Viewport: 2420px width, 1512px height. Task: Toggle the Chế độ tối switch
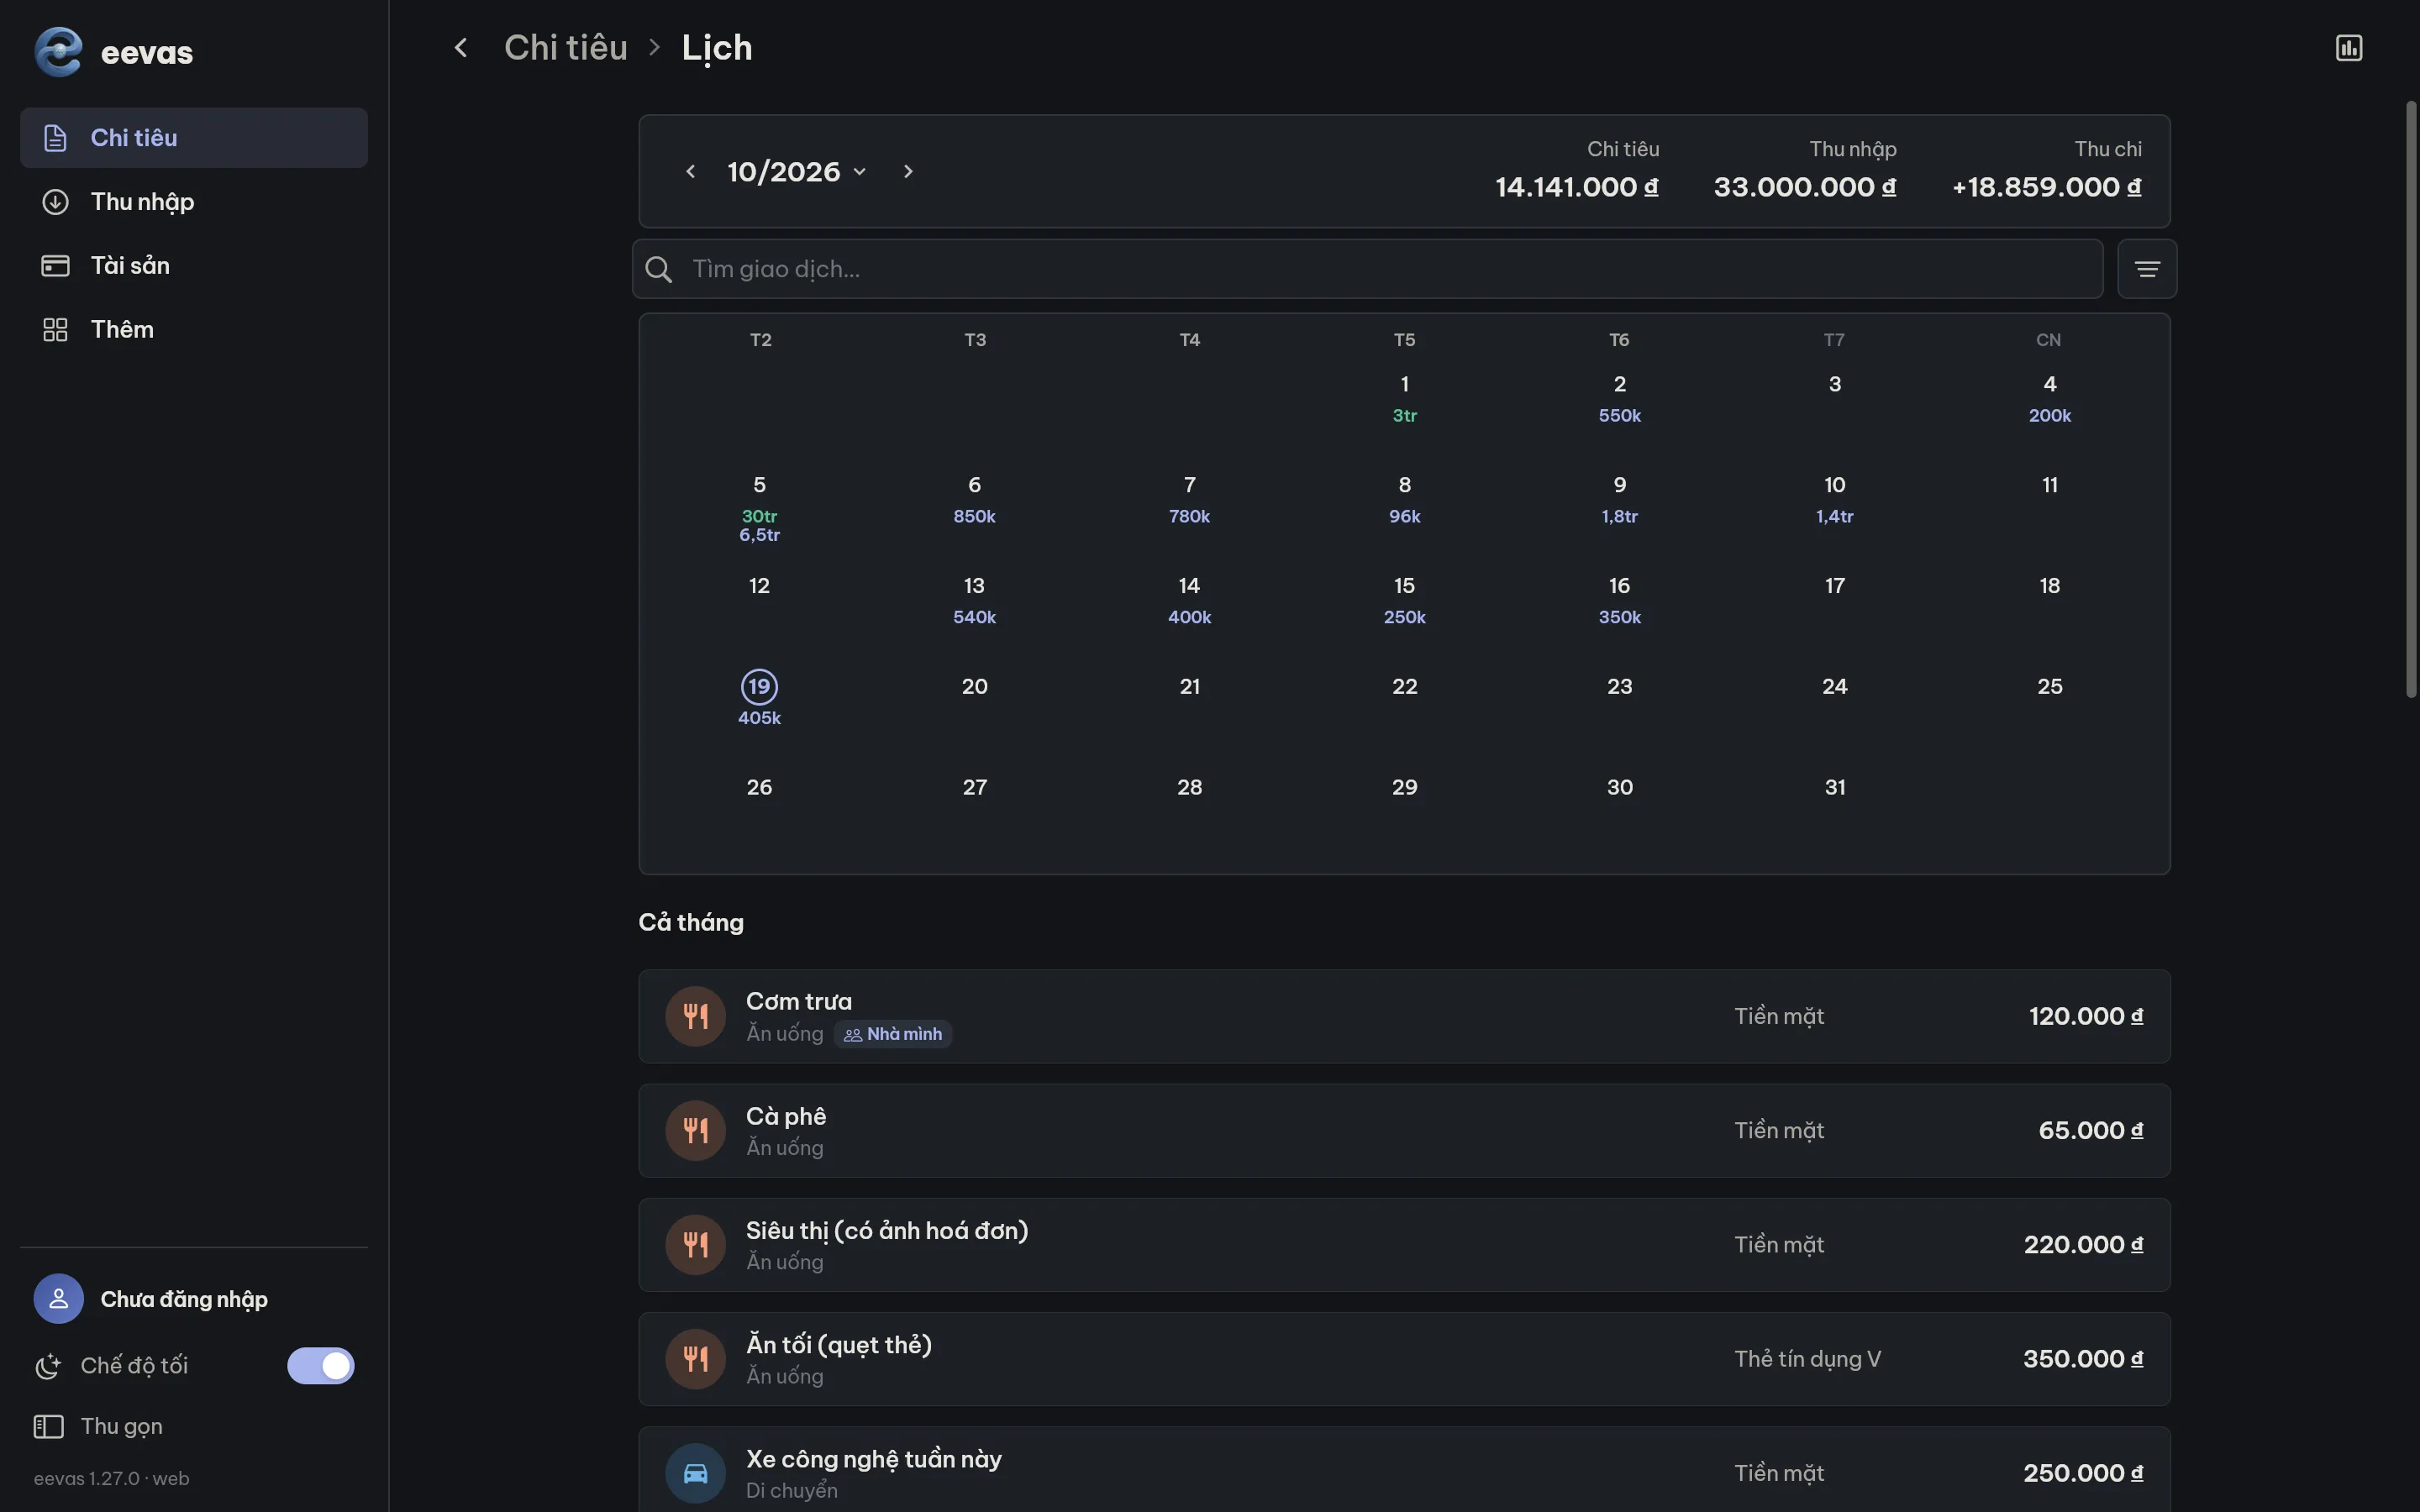click(320, 1366)
